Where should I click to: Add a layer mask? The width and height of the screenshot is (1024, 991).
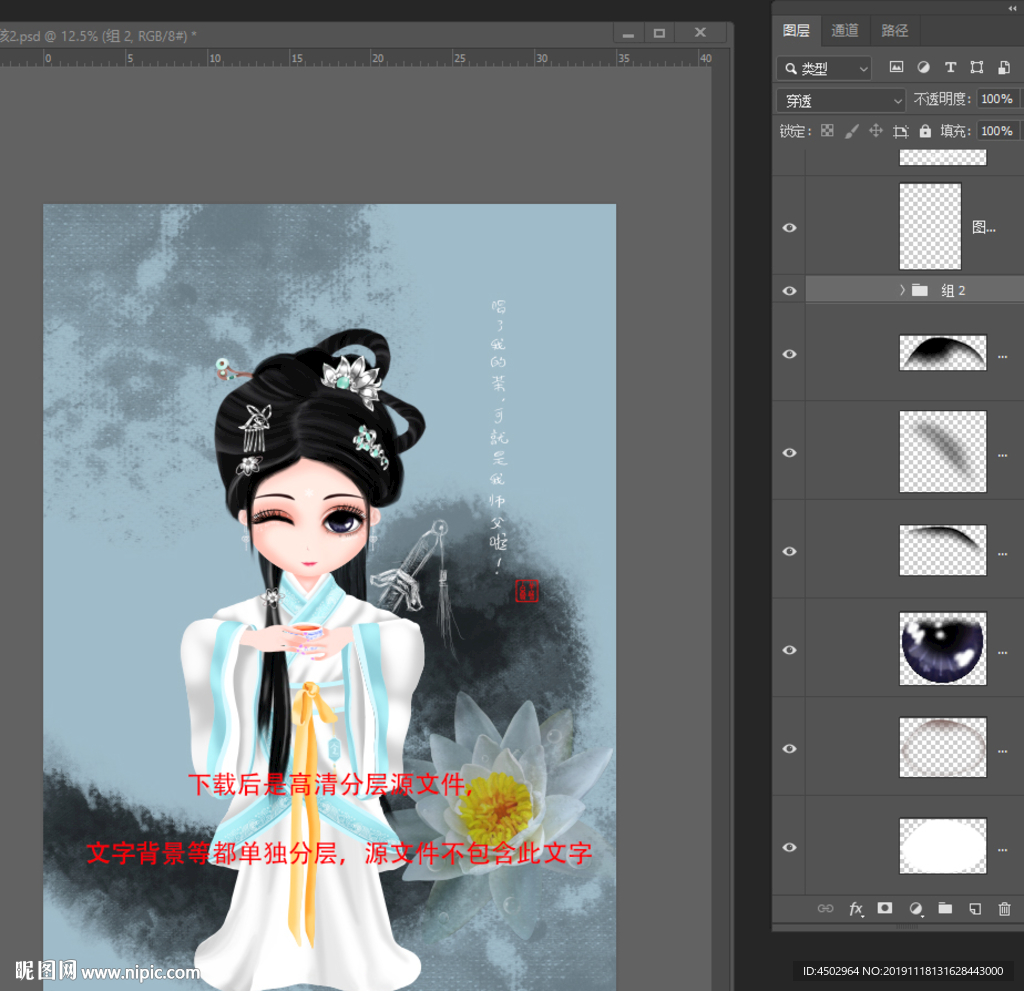point(885,908)
